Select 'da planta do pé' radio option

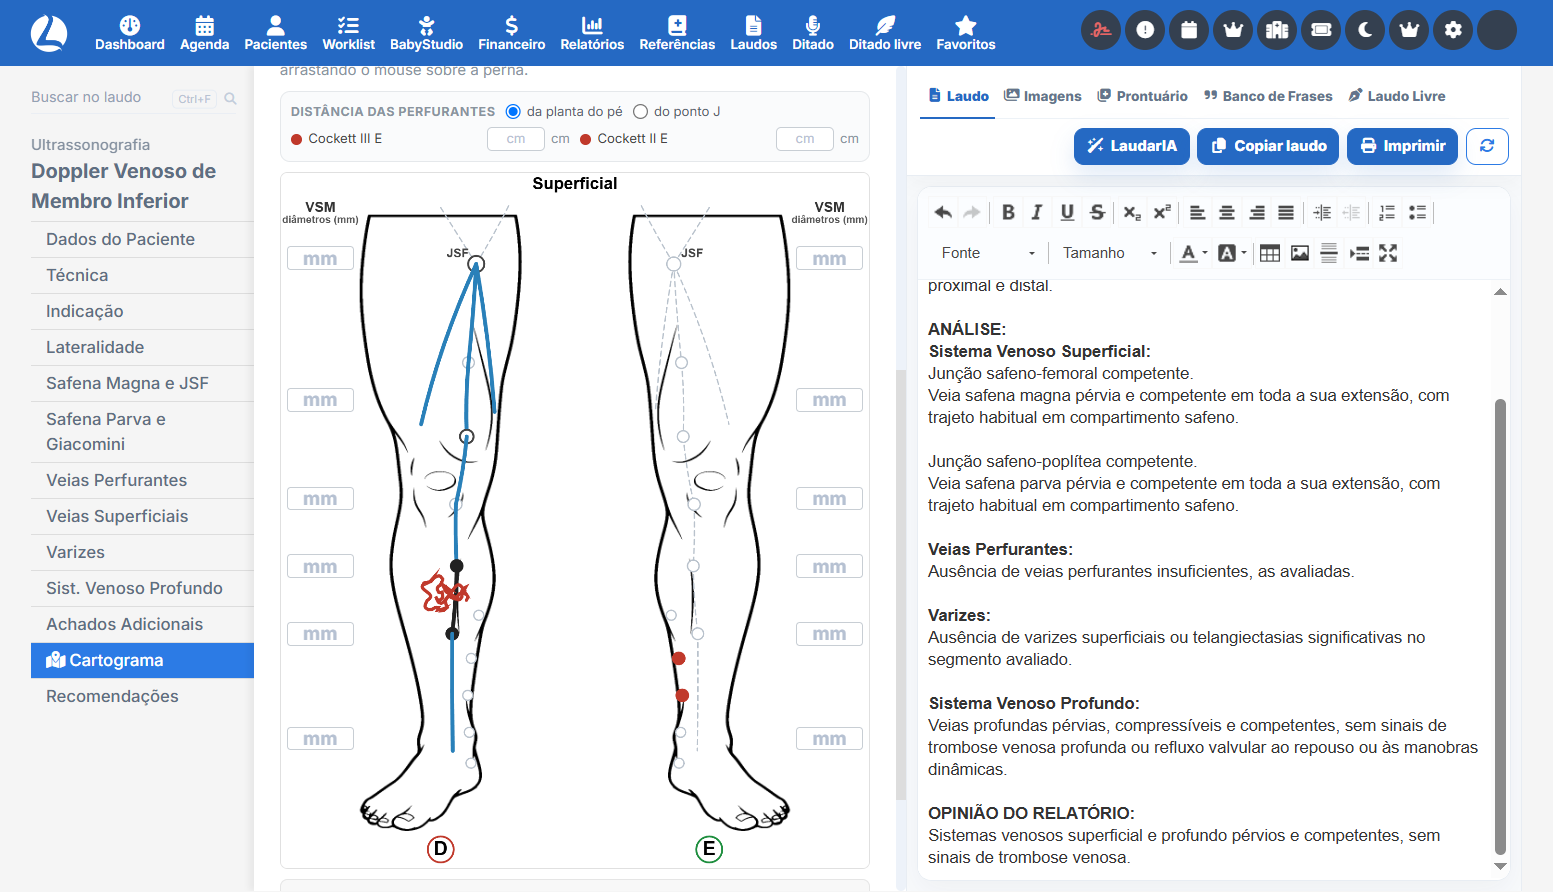[513, 111]
